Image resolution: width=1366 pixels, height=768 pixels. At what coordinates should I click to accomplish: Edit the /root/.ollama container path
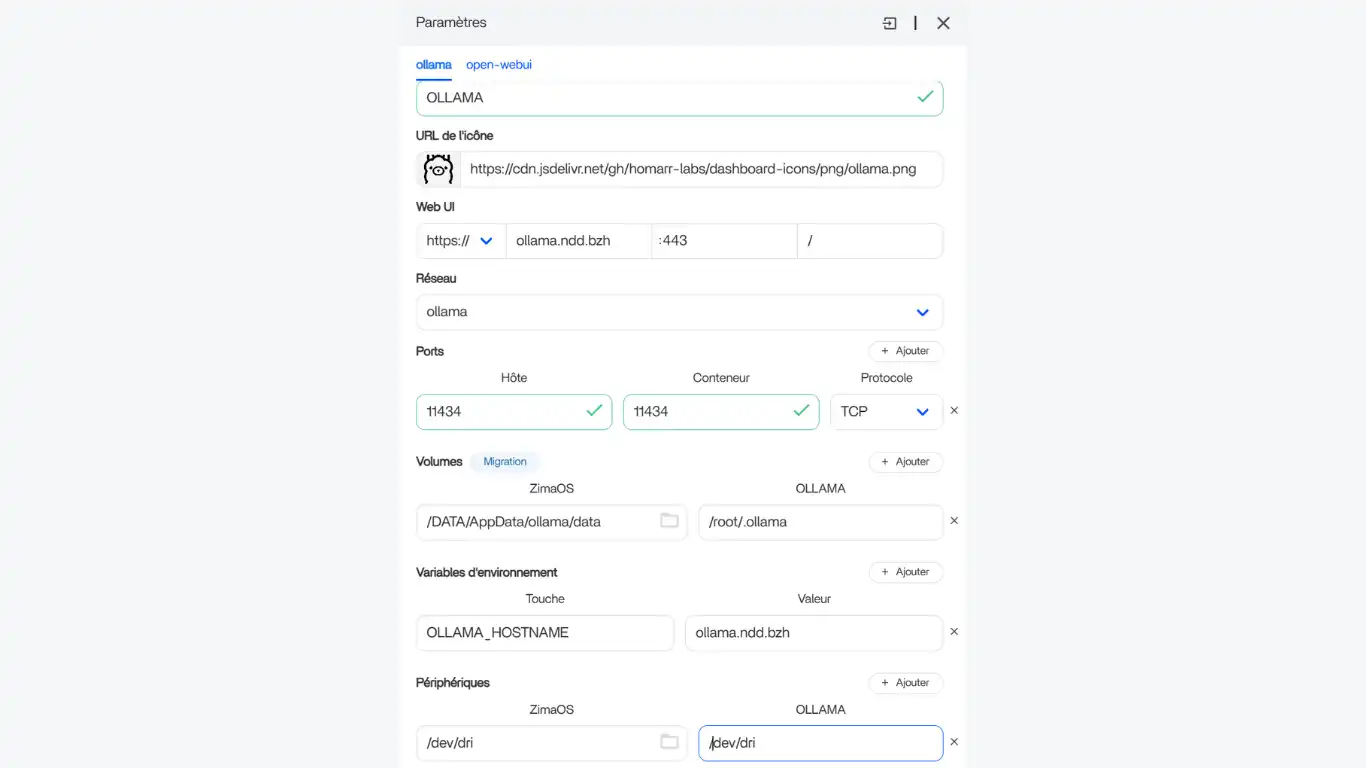point(820,522)
